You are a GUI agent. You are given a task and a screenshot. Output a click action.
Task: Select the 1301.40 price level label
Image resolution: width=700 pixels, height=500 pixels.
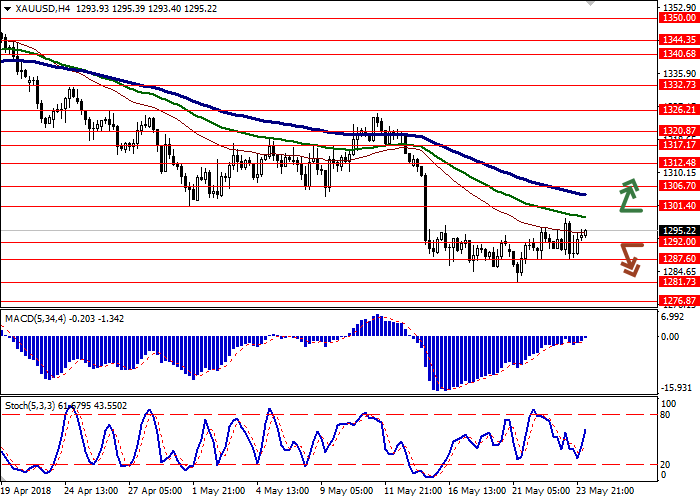(676, 206)
